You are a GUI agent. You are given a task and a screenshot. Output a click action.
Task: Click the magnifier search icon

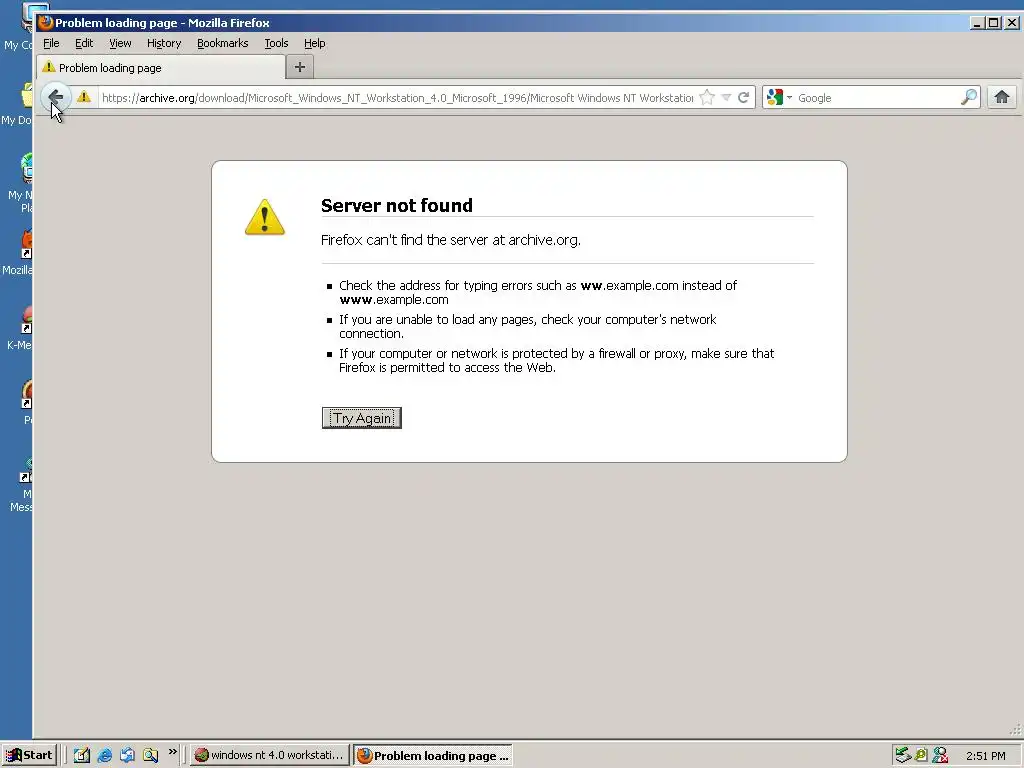(969, 97)
